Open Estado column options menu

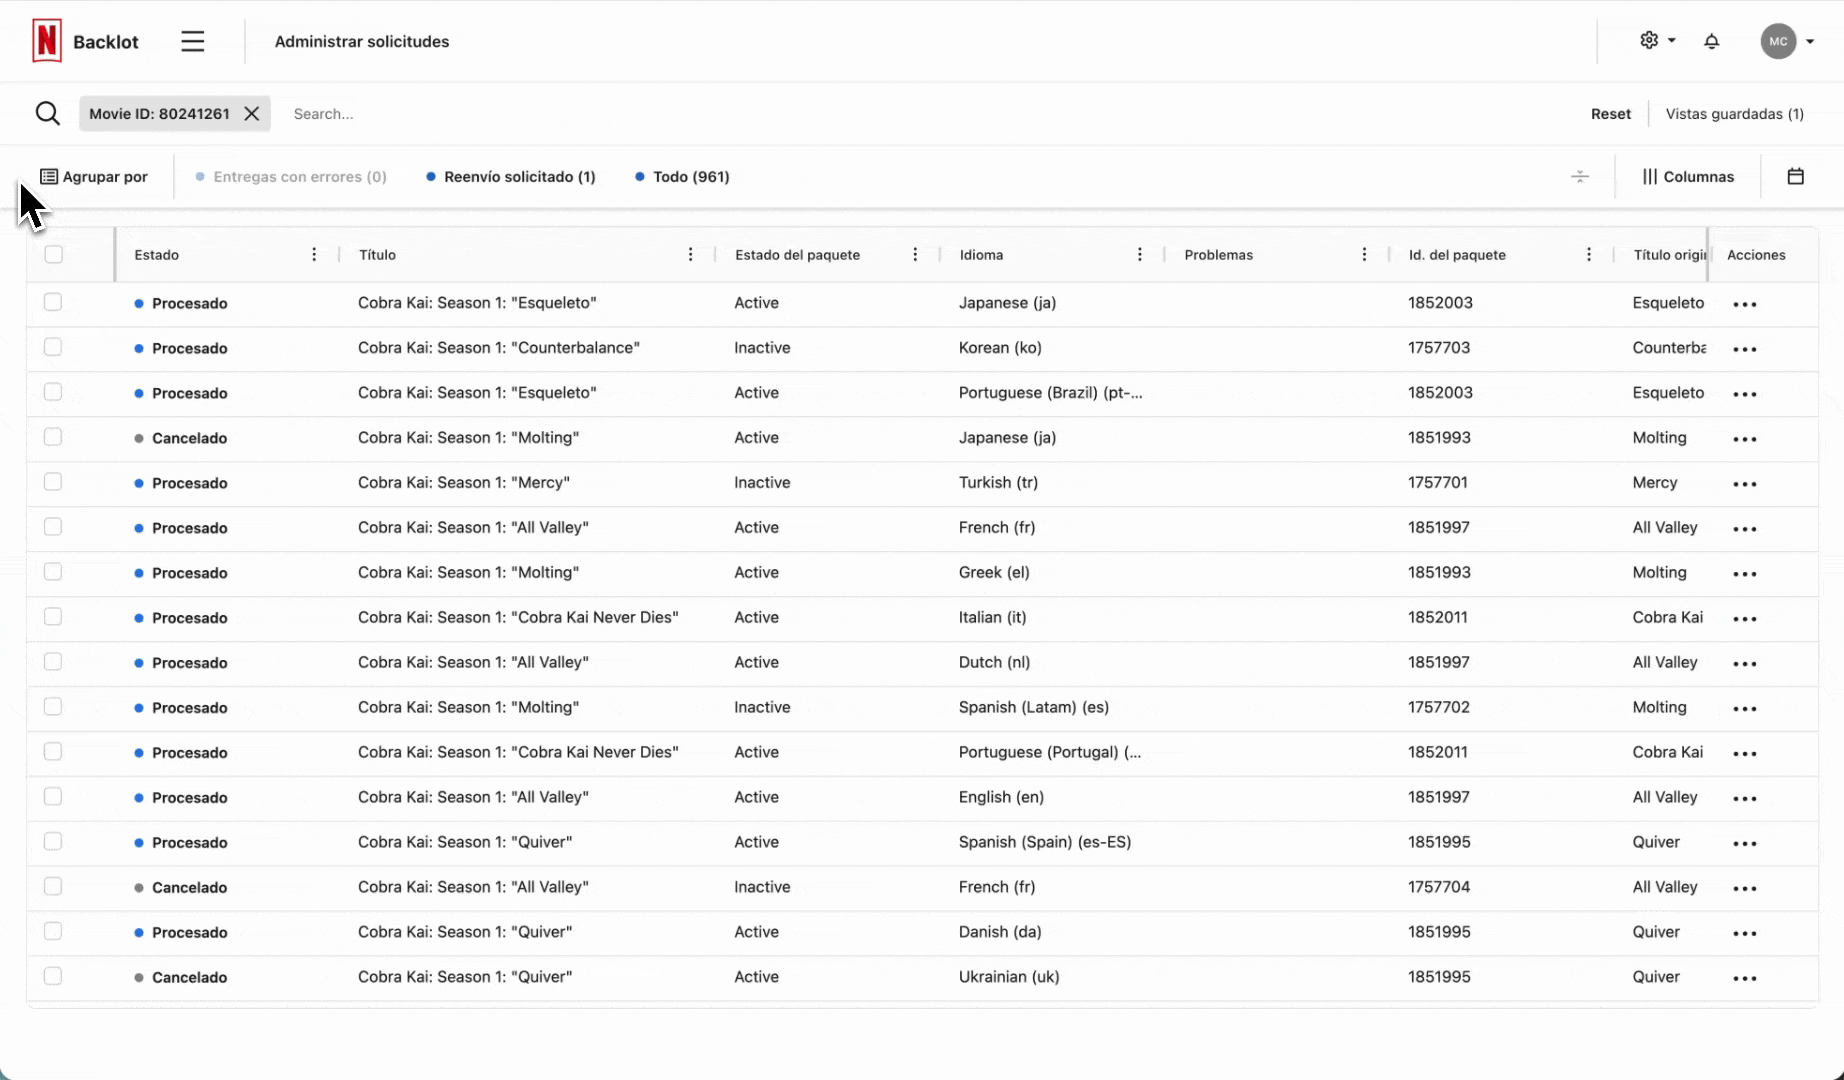pyautogui.click(x=314, y=255)
